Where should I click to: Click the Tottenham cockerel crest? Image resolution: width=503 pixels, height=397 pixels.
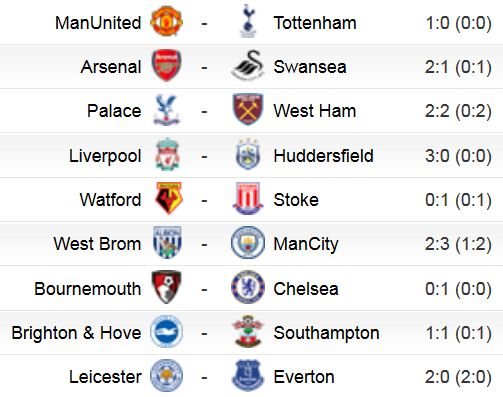248,21
